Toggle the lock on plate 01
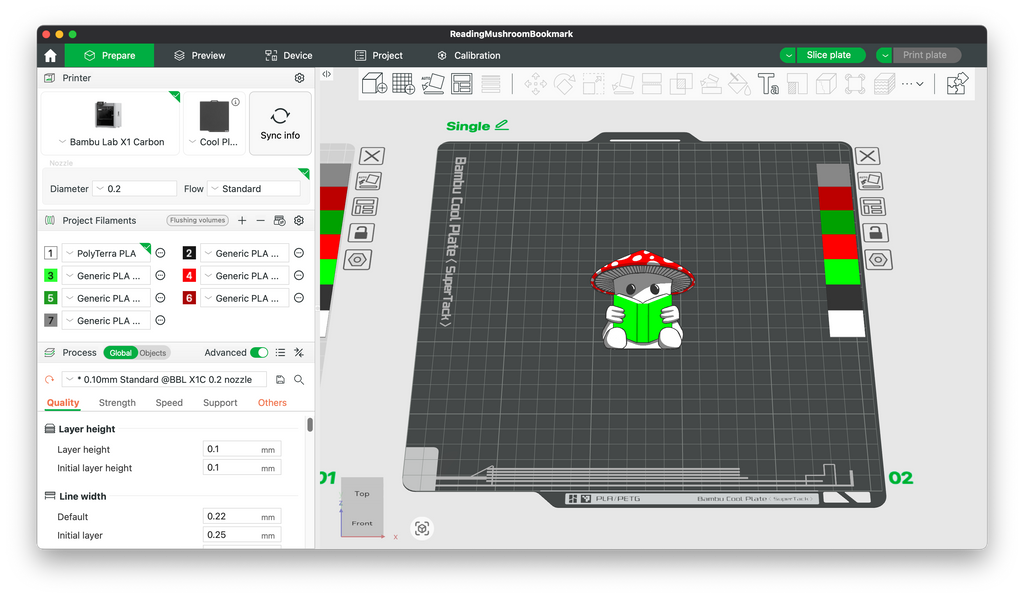Viewport: 1024px width, 598px height. [361, 232]
